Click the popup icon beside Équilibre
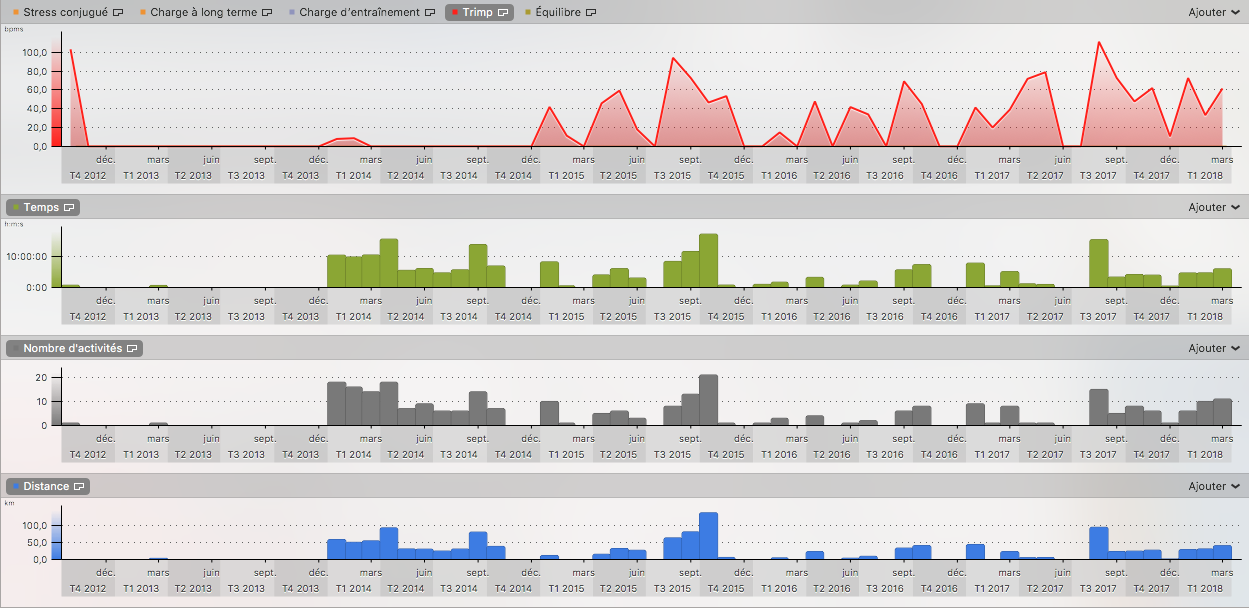The width and height of the screenshot is (1249, 608). click(x=591, y=13)
